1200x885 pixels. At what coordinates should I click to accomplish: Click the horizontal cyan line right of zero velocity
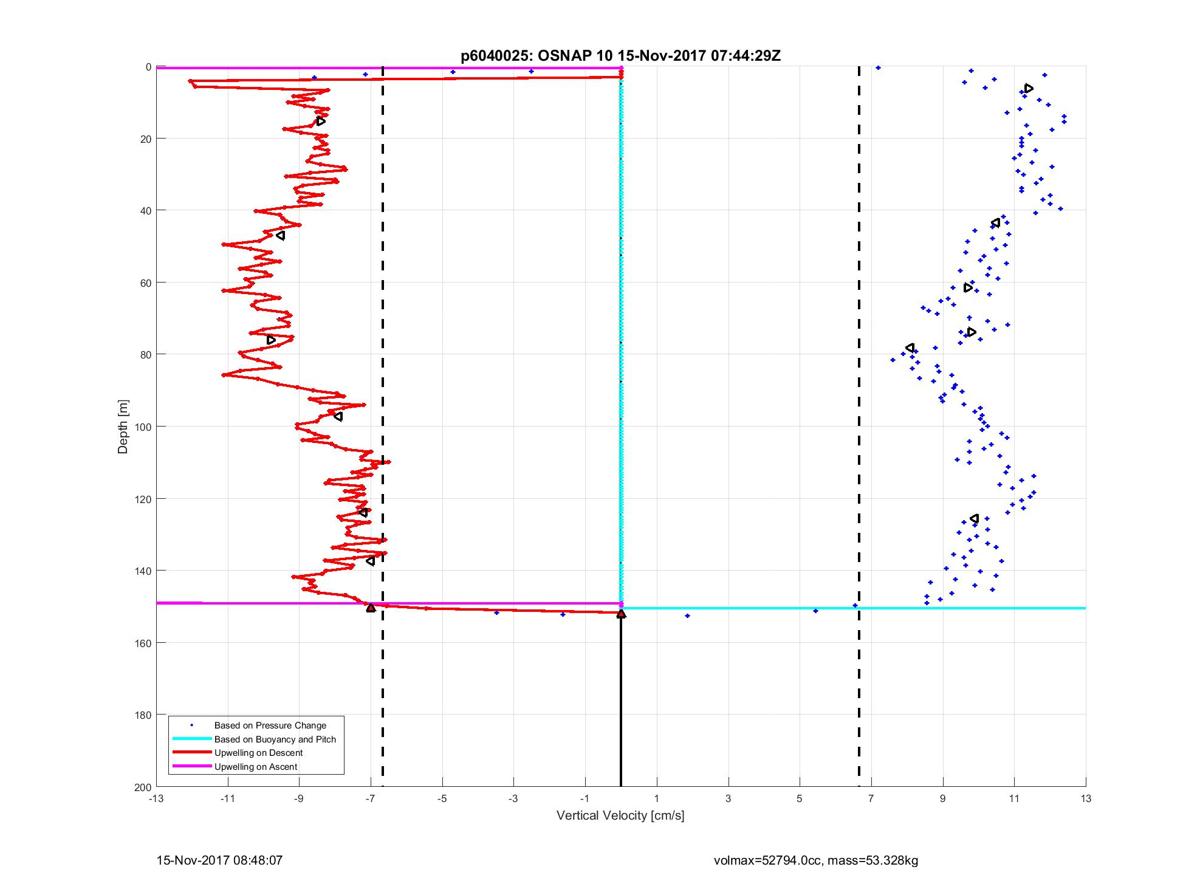[x=854, y=608]
